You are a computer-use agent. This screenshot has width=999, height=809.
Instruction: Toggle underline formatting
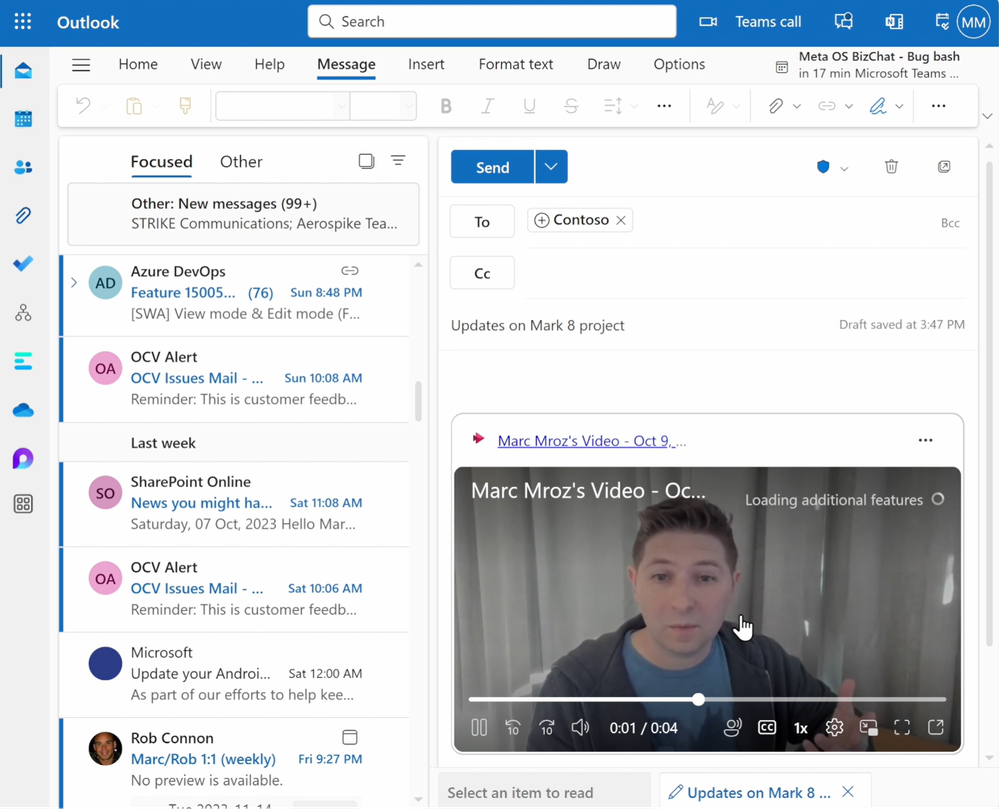[529, 106]
